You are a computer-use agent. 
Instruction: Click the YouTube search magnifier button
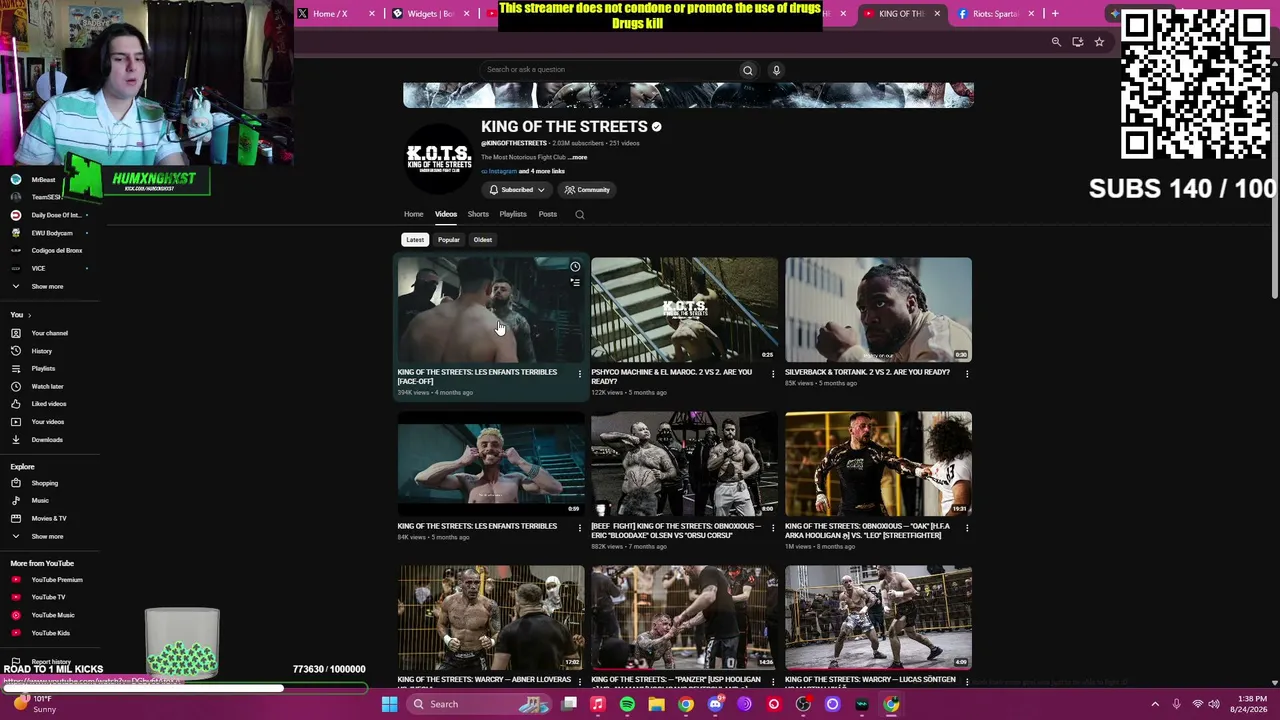point(747,70)
